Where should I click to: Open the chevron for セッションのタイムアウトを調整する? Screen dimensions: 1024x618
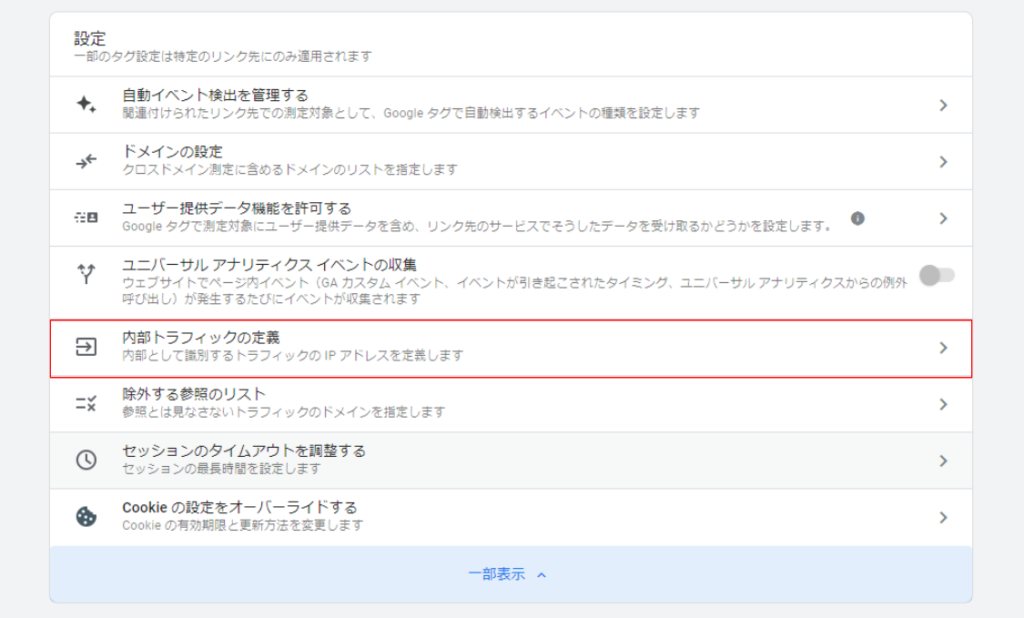[943, 461]
